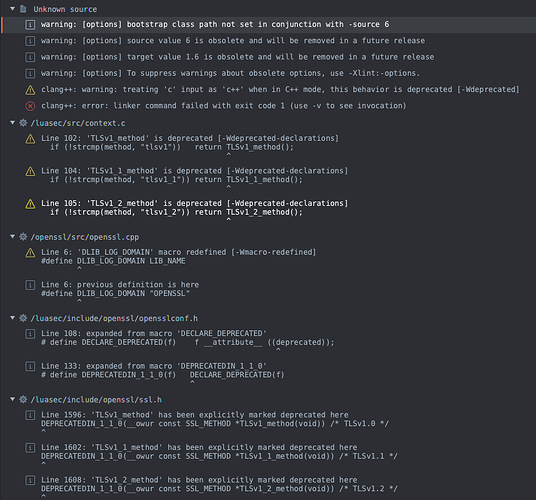This screenshot has height=500, width=536.
Task: Select the 'source value 6 is obsolete' warning
Action: click(x=233, y=41)
